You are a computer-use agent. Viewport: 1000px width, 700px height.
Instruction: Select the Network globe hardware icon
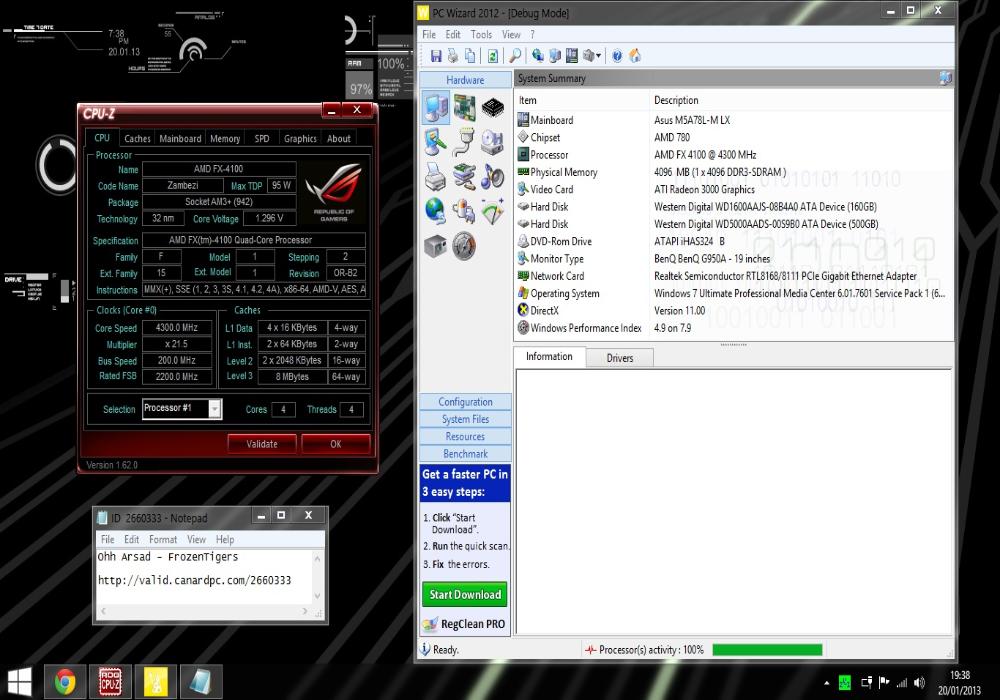coord(436,211)
